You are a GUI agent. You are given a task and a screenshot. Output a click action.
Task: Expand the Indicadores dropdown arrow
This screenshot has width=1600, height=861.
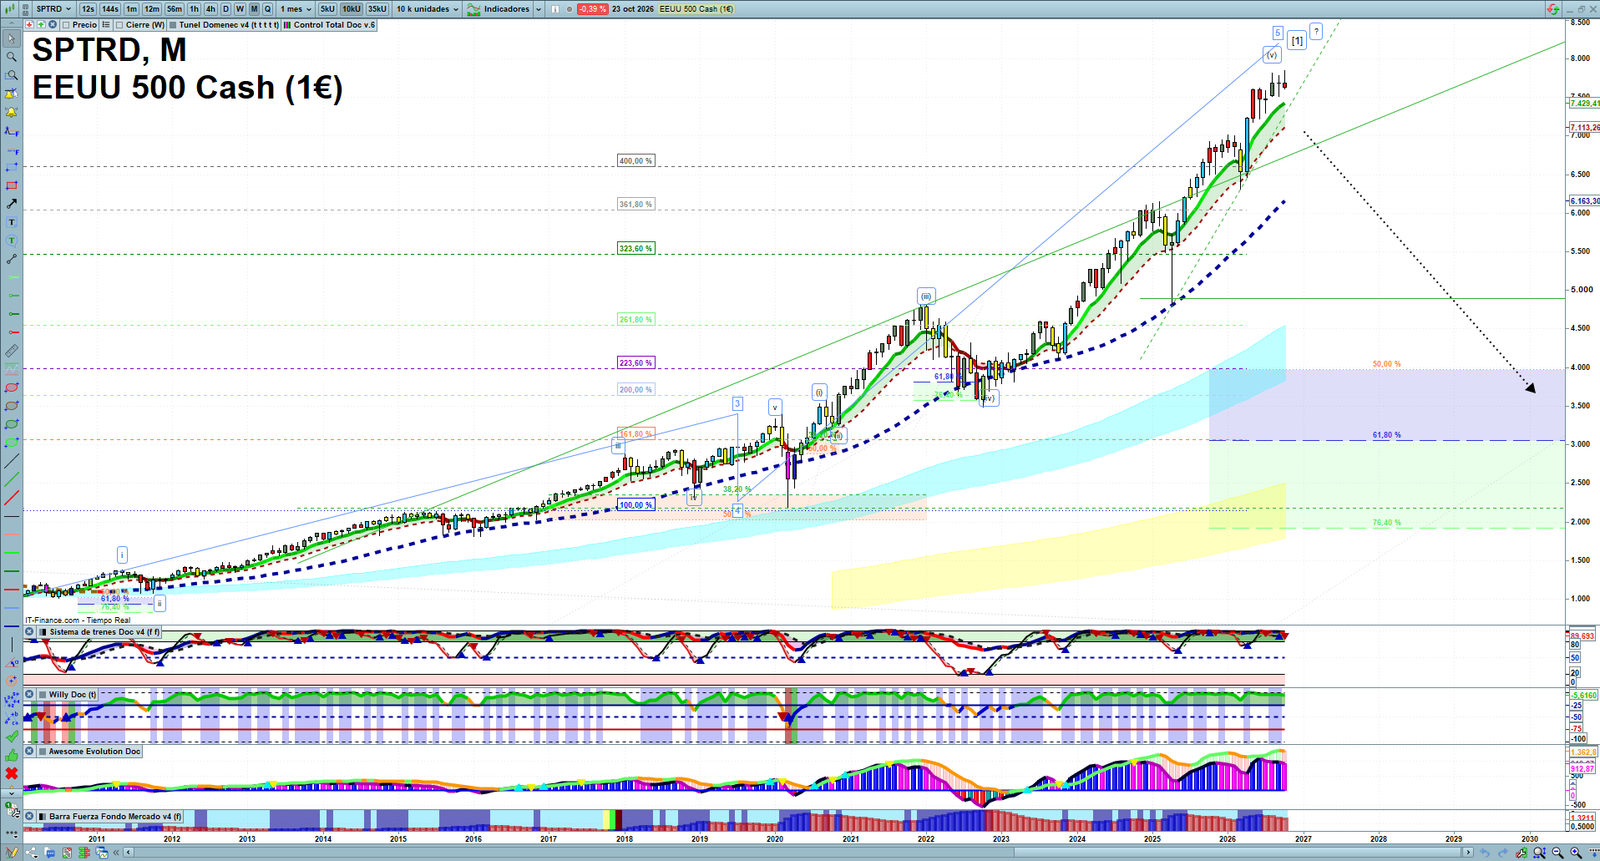click(x=538, y=9)
